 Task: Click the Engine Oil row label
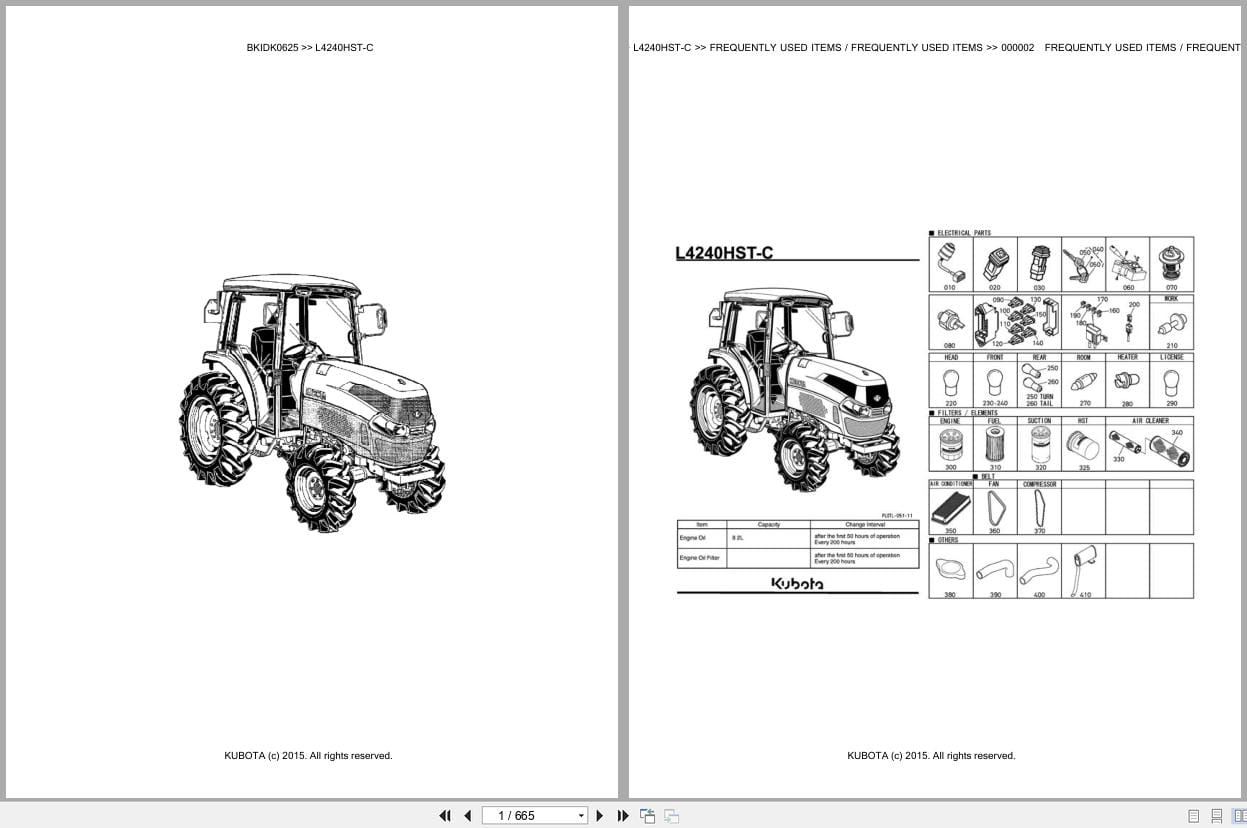click(x=694, y=538)
